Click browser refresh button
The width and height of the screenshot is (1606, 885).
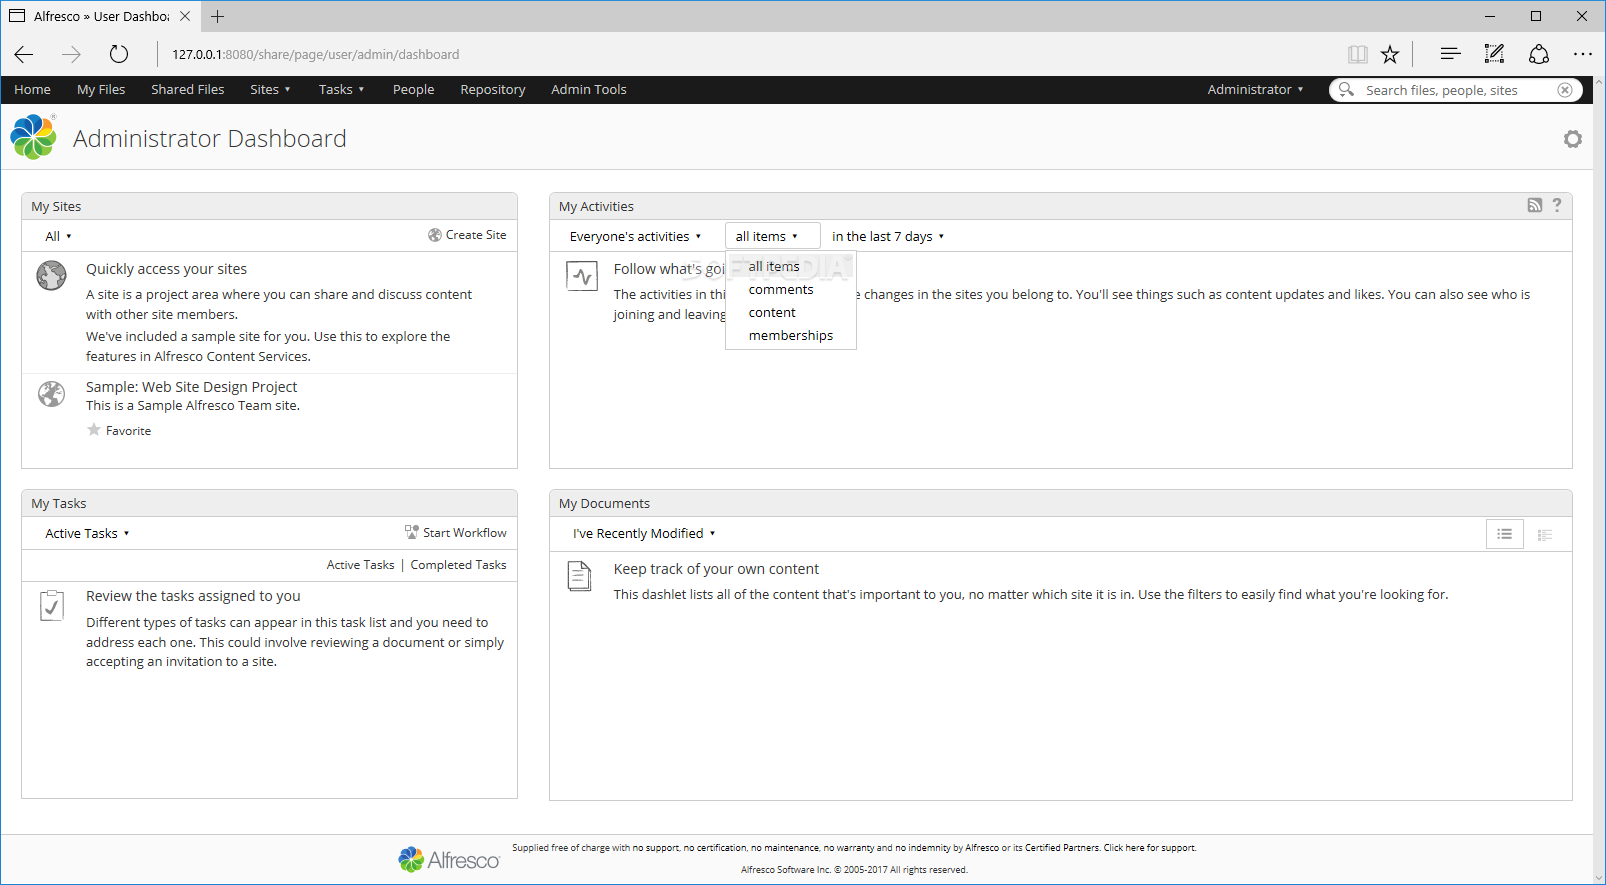pos(119,54)
